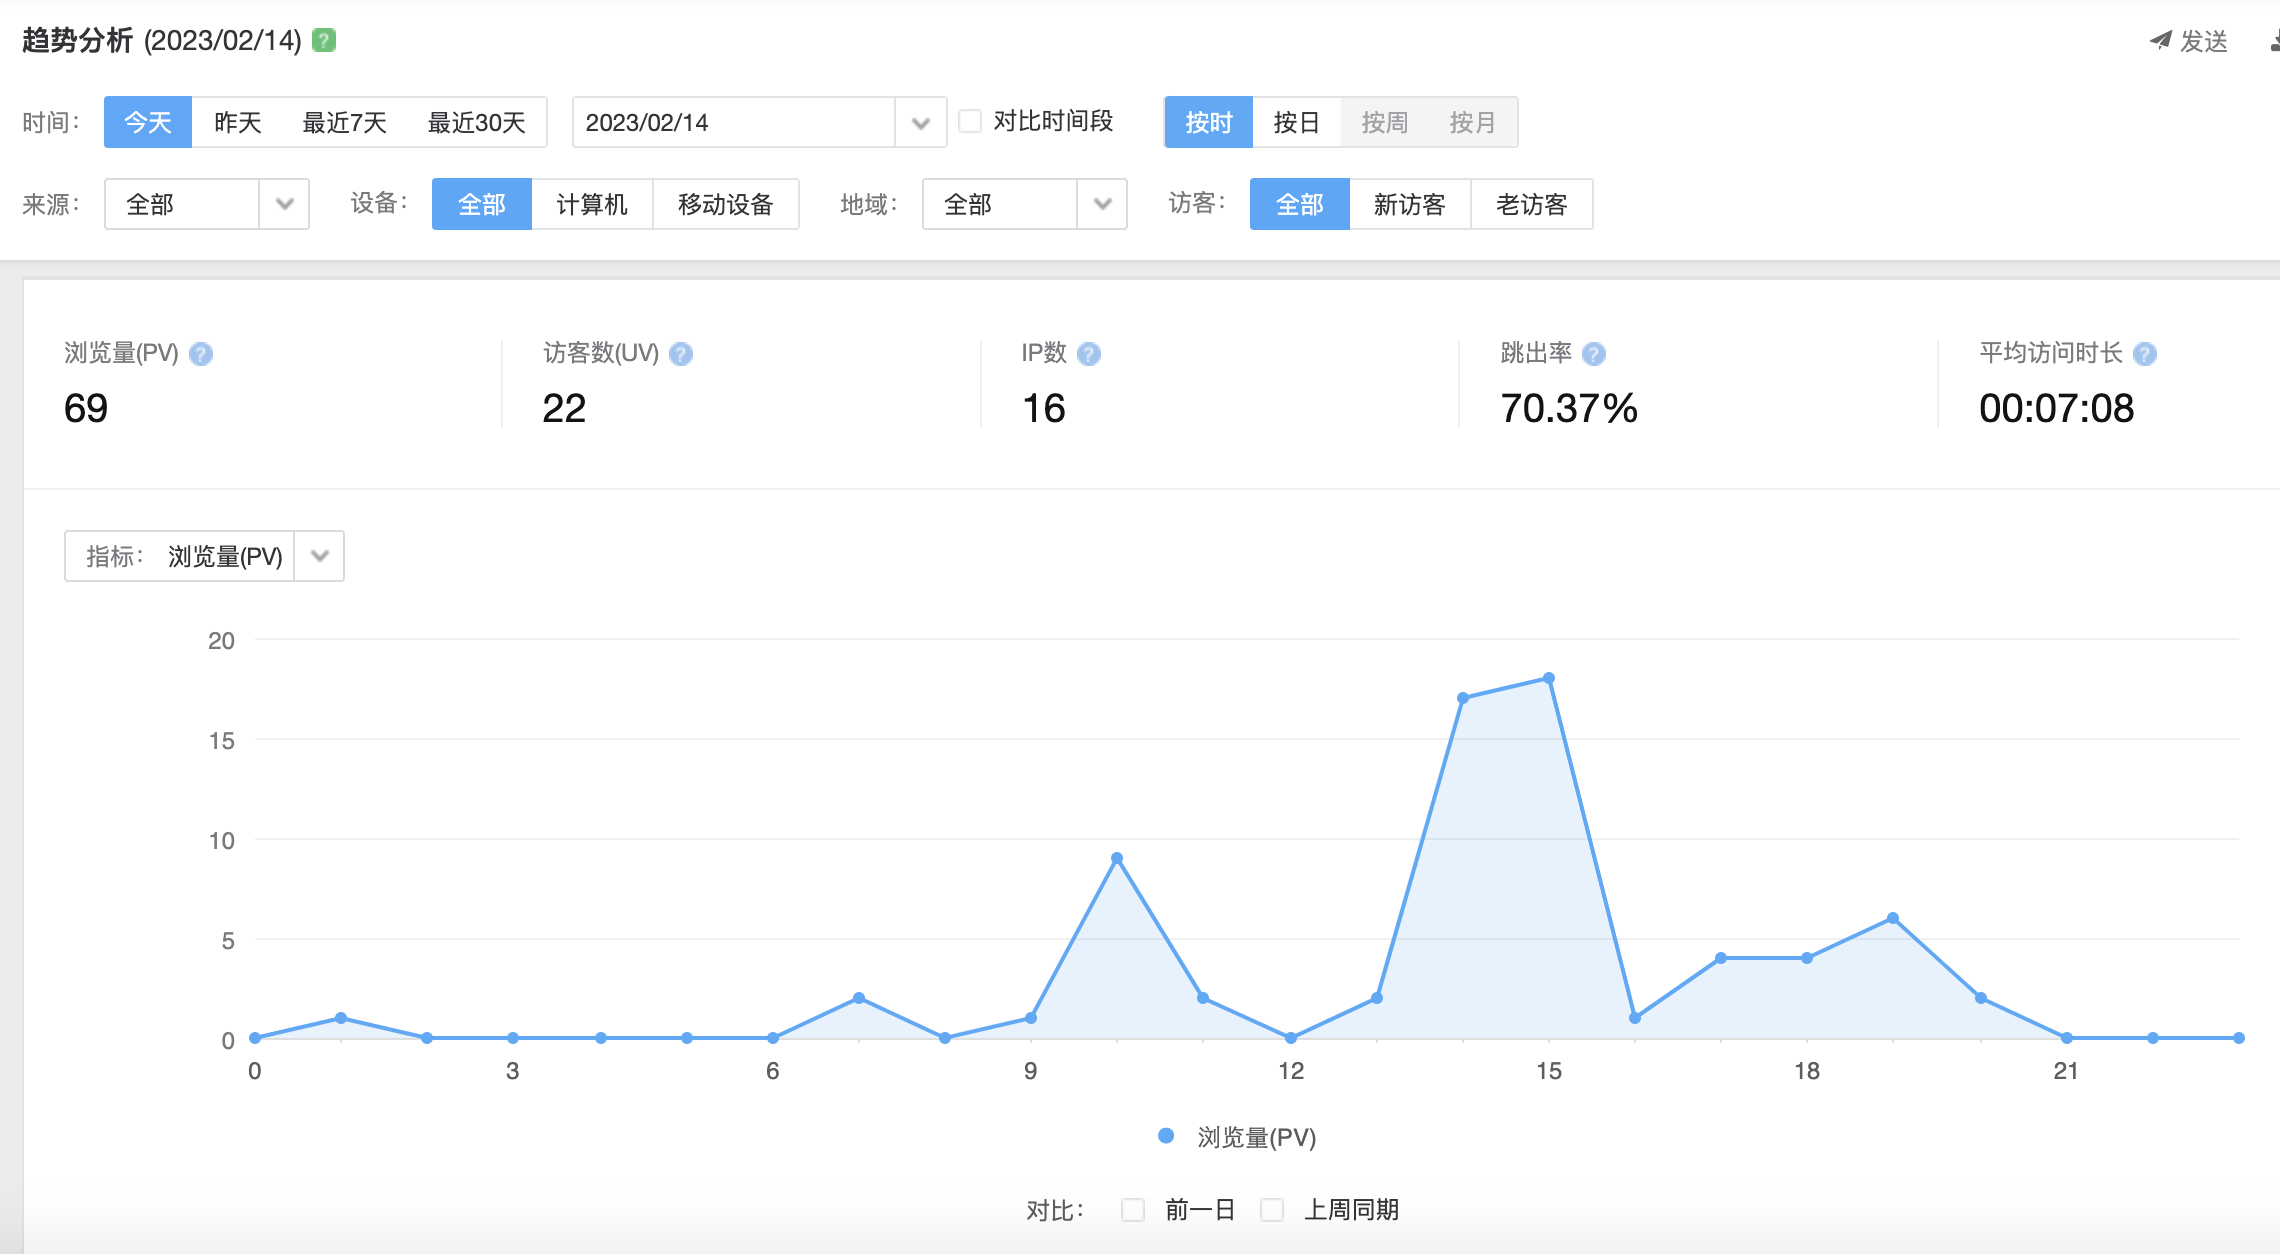Click help icon next to 平均访问时长

(x=2144, y=354)
